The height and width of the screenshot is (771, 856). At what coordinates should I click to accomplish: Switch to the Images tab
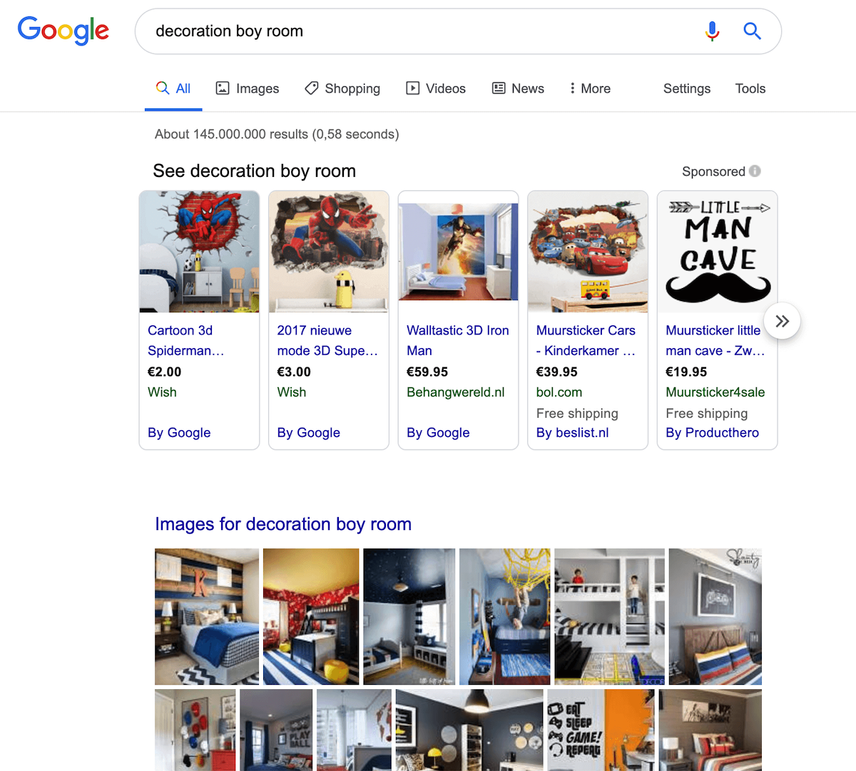247,88
